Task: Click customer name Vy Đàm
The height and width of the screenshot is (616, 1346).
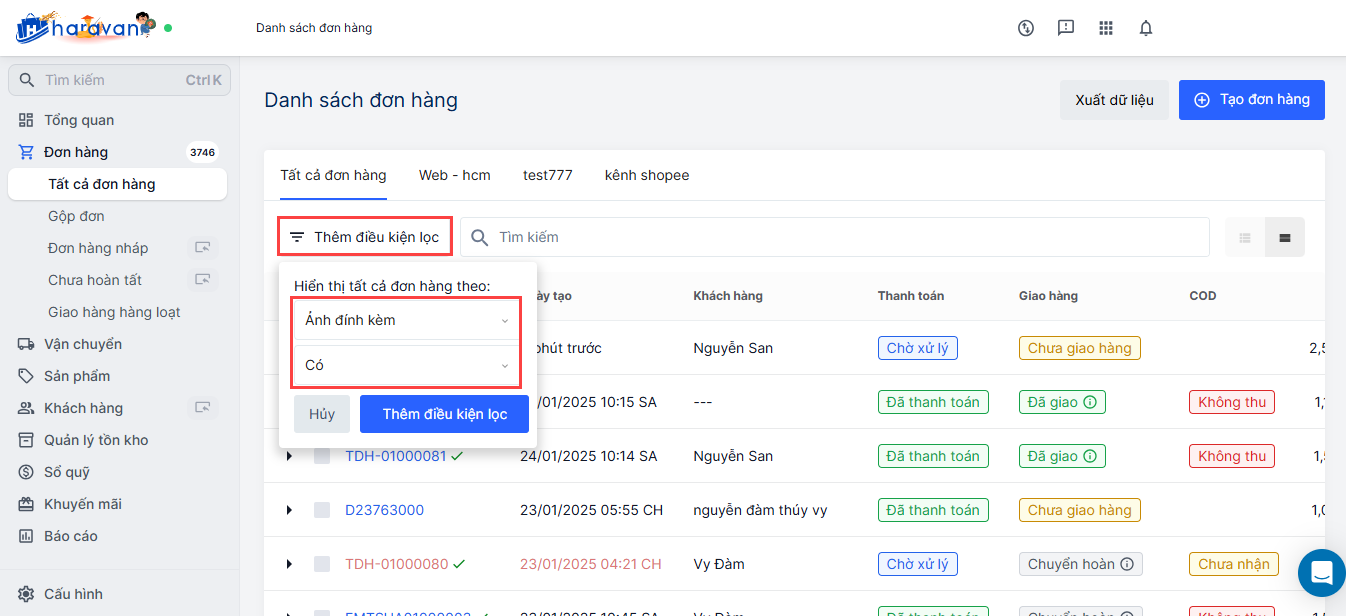Action: [x=719, y=564]
